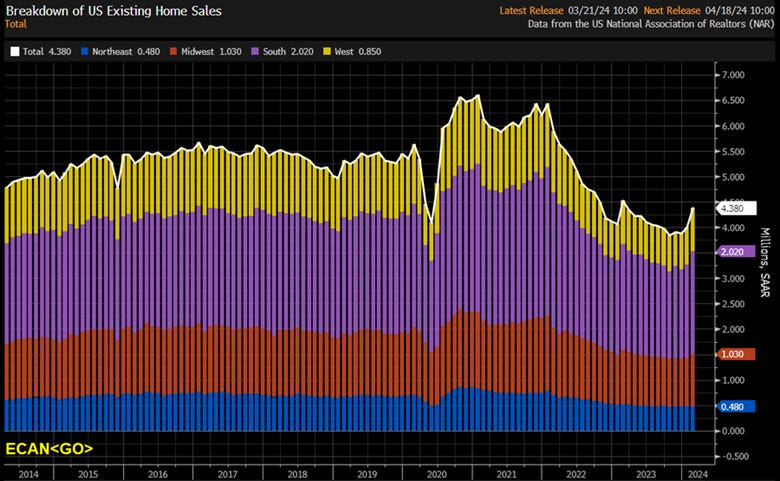
Task: Select the 'Total 4.380' legend label
Action: (x=47, y=51)
